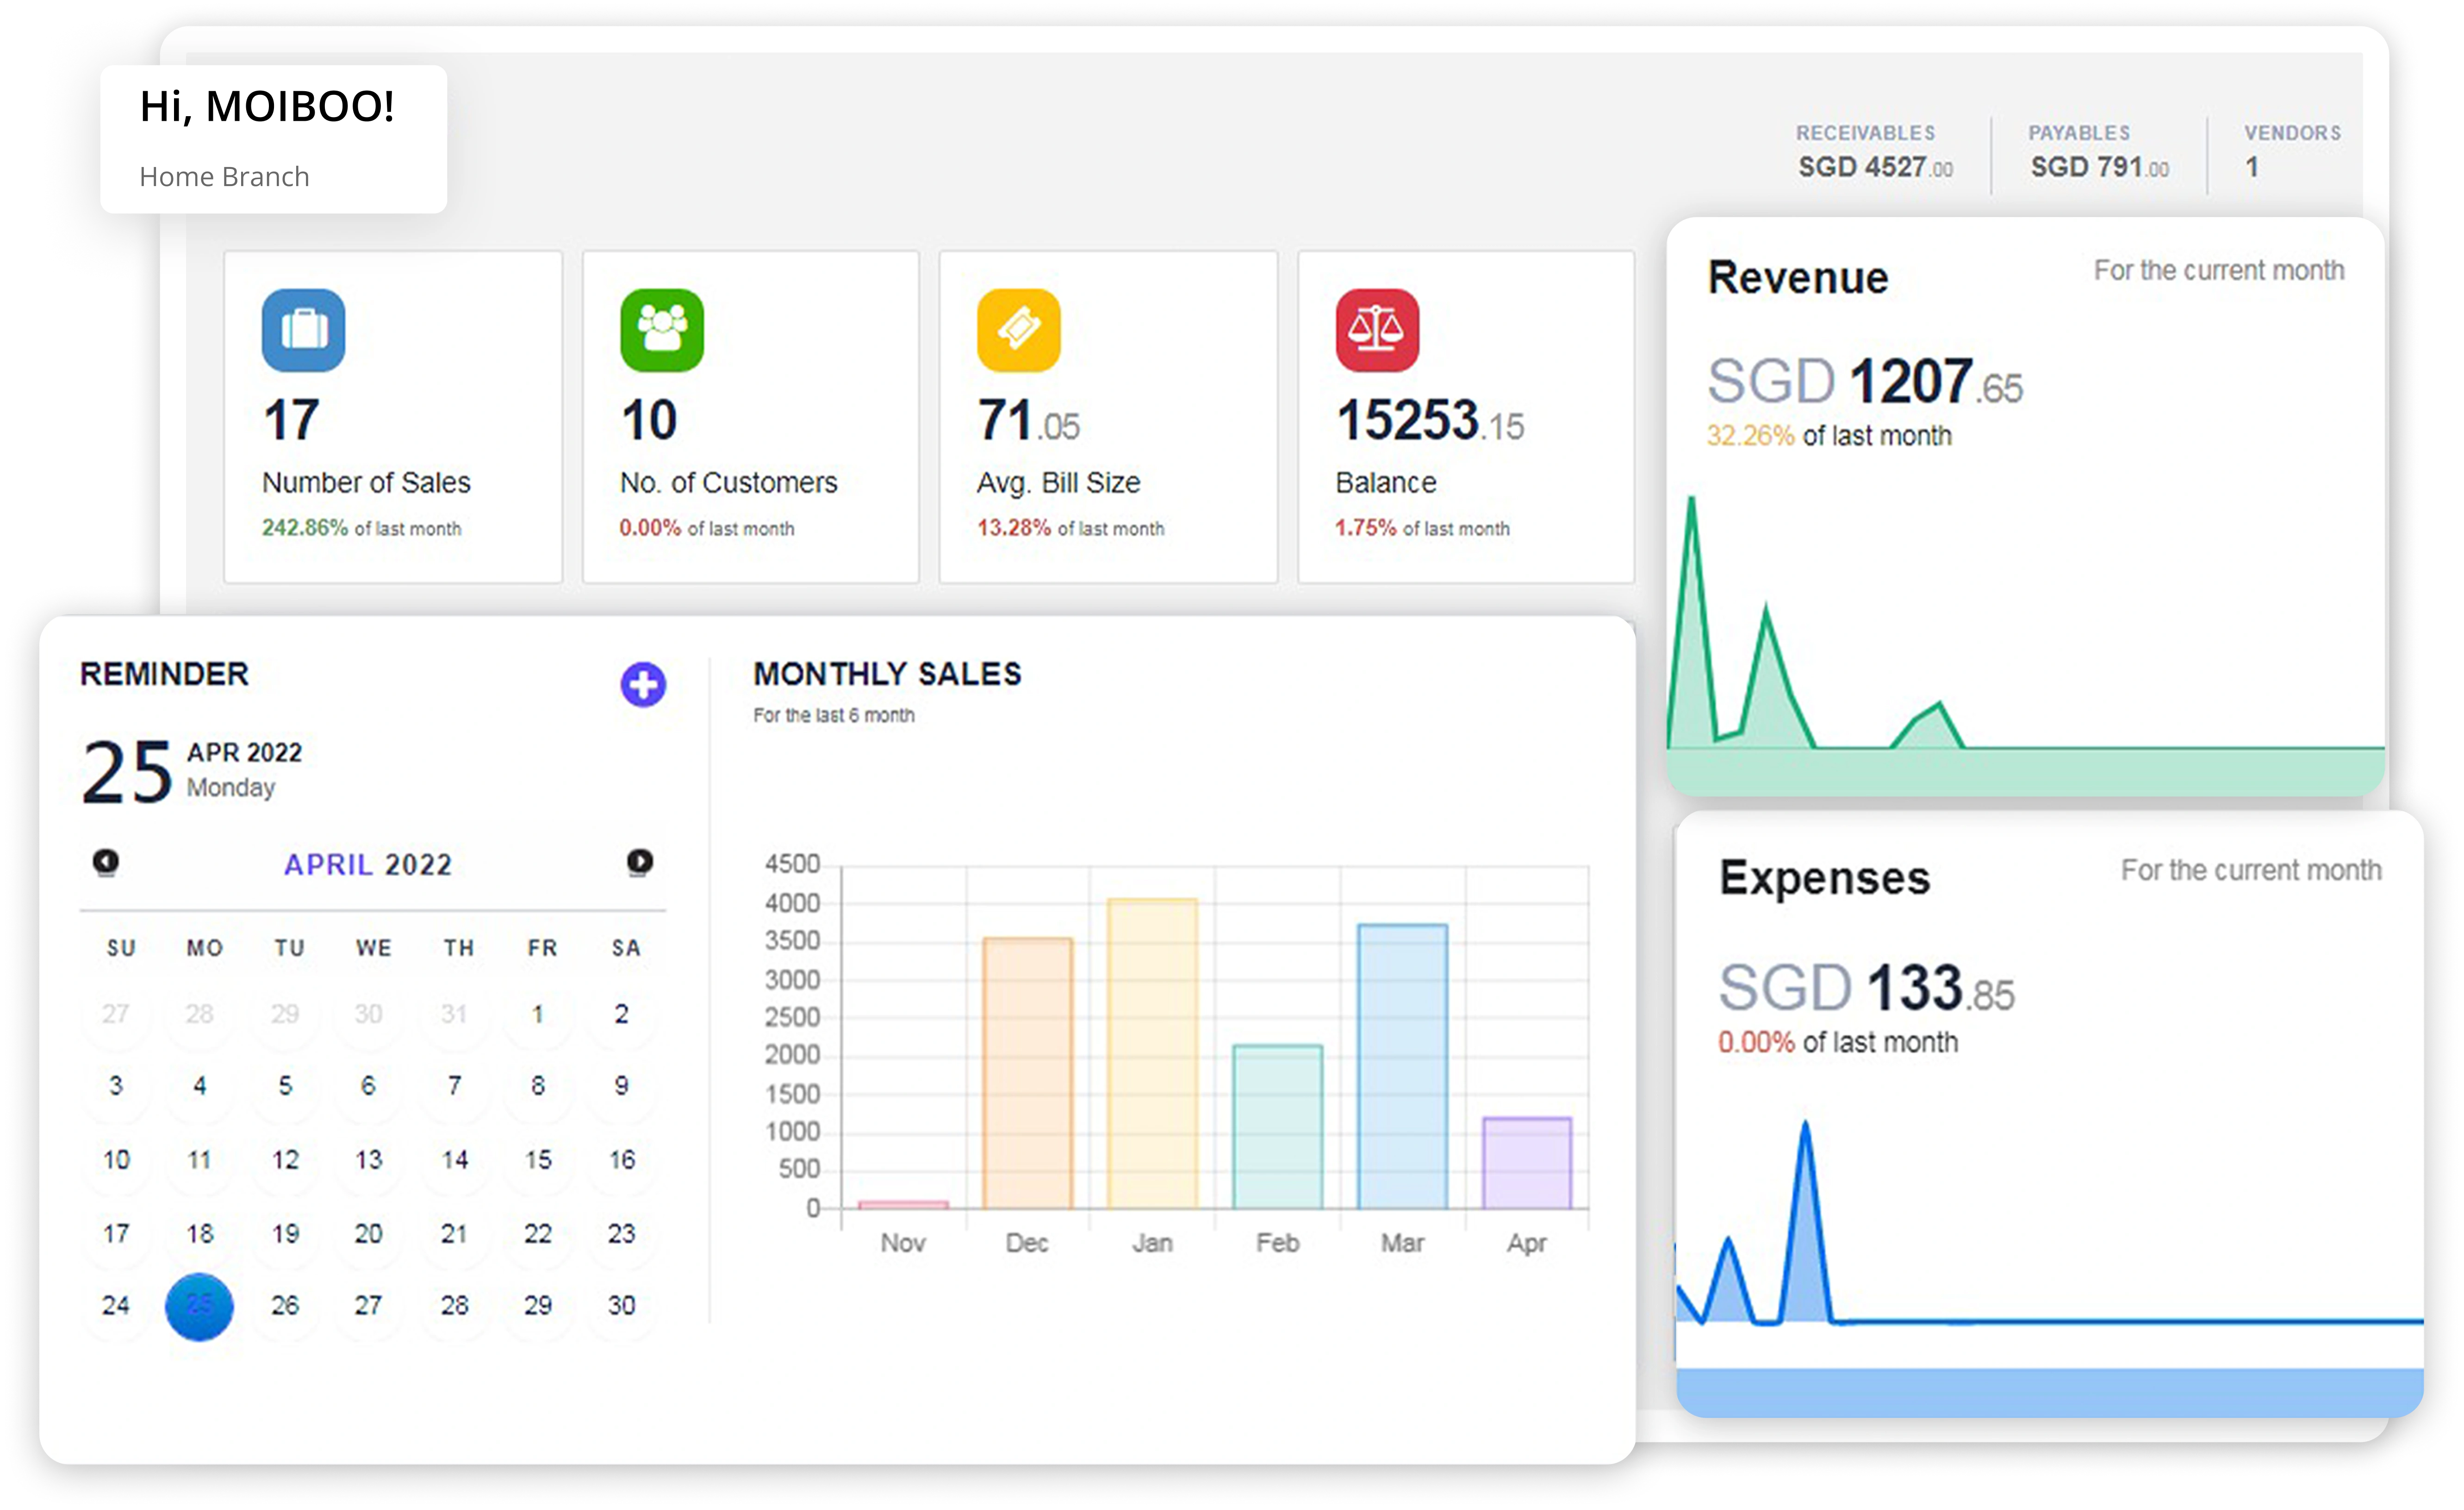The width and height of the screenshot is (2464, 1510).
Task: Click the yellow ticket Avg. Bill Size icon
Action: pos(1018,330)
